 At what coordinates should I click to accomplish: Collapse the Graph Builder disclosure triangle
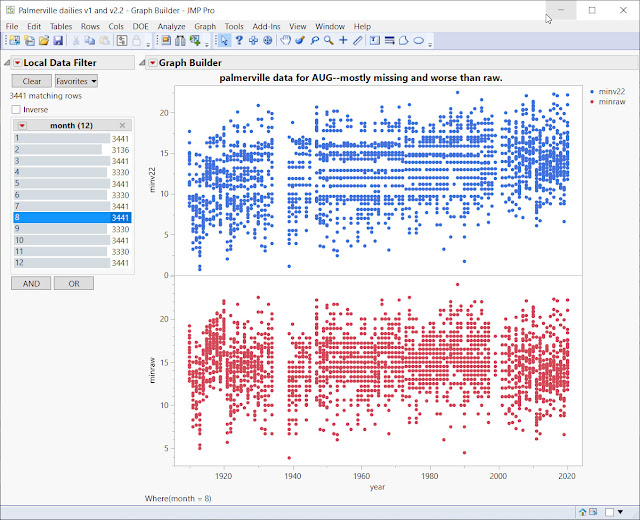click(142, 62)
